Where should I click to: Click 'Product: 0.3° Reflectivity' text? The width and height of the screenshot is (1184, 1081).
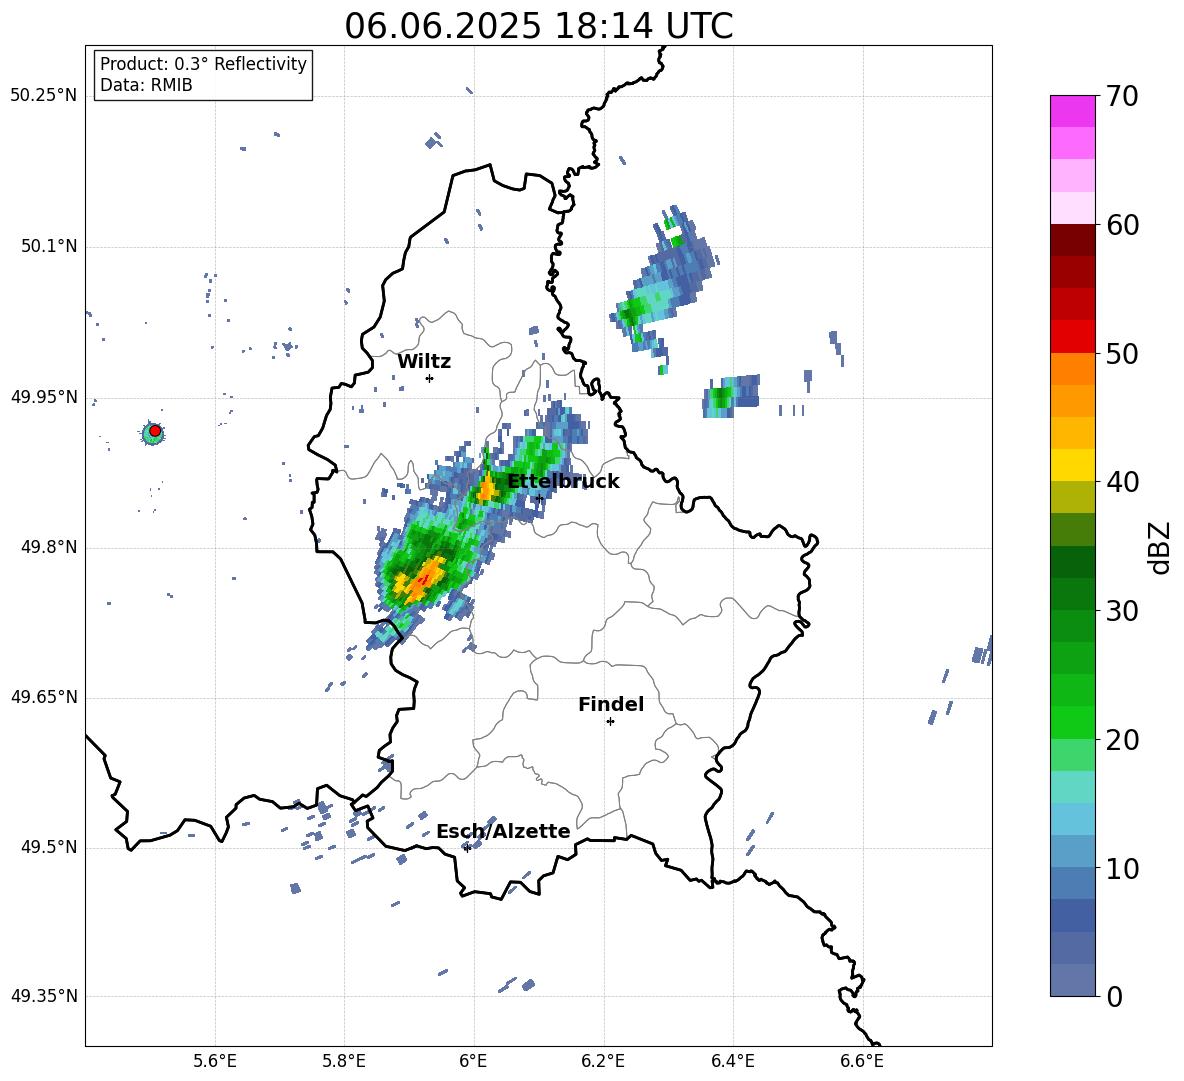[x=203, y=64]
